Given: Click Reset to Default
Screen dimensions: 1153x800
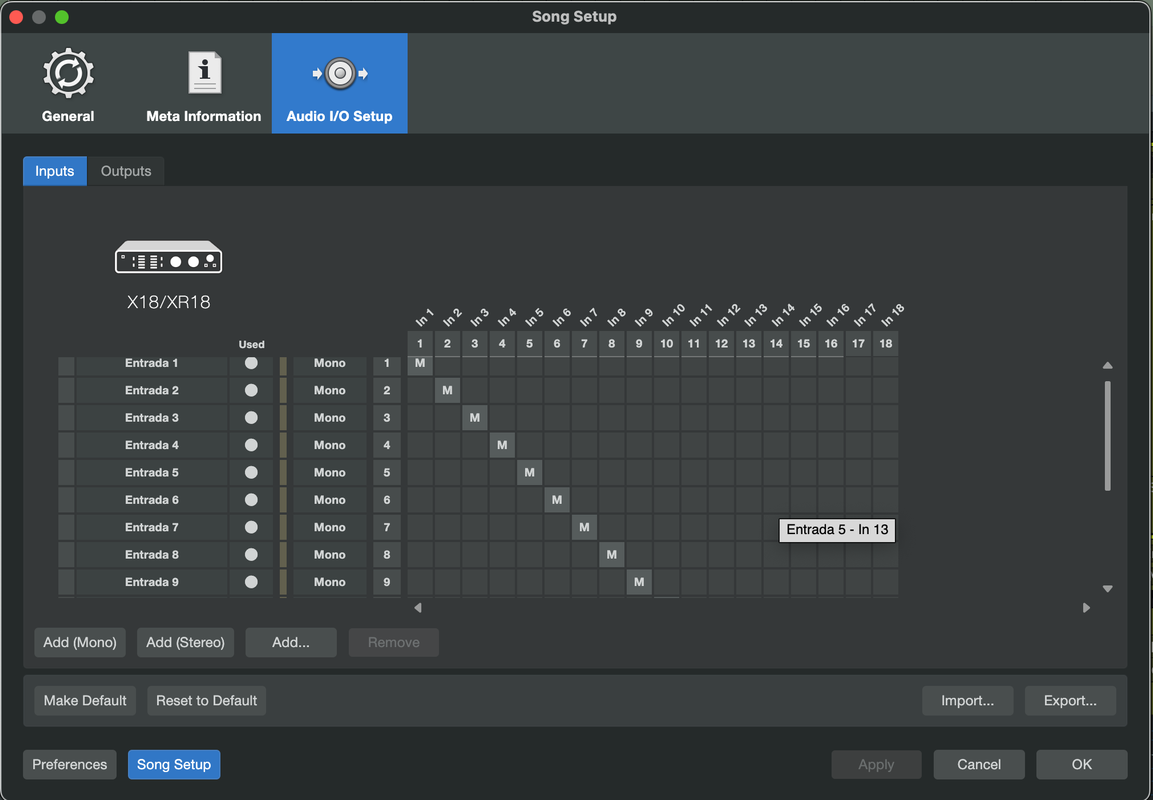Looking at the screenshot, I should point(207,701).
